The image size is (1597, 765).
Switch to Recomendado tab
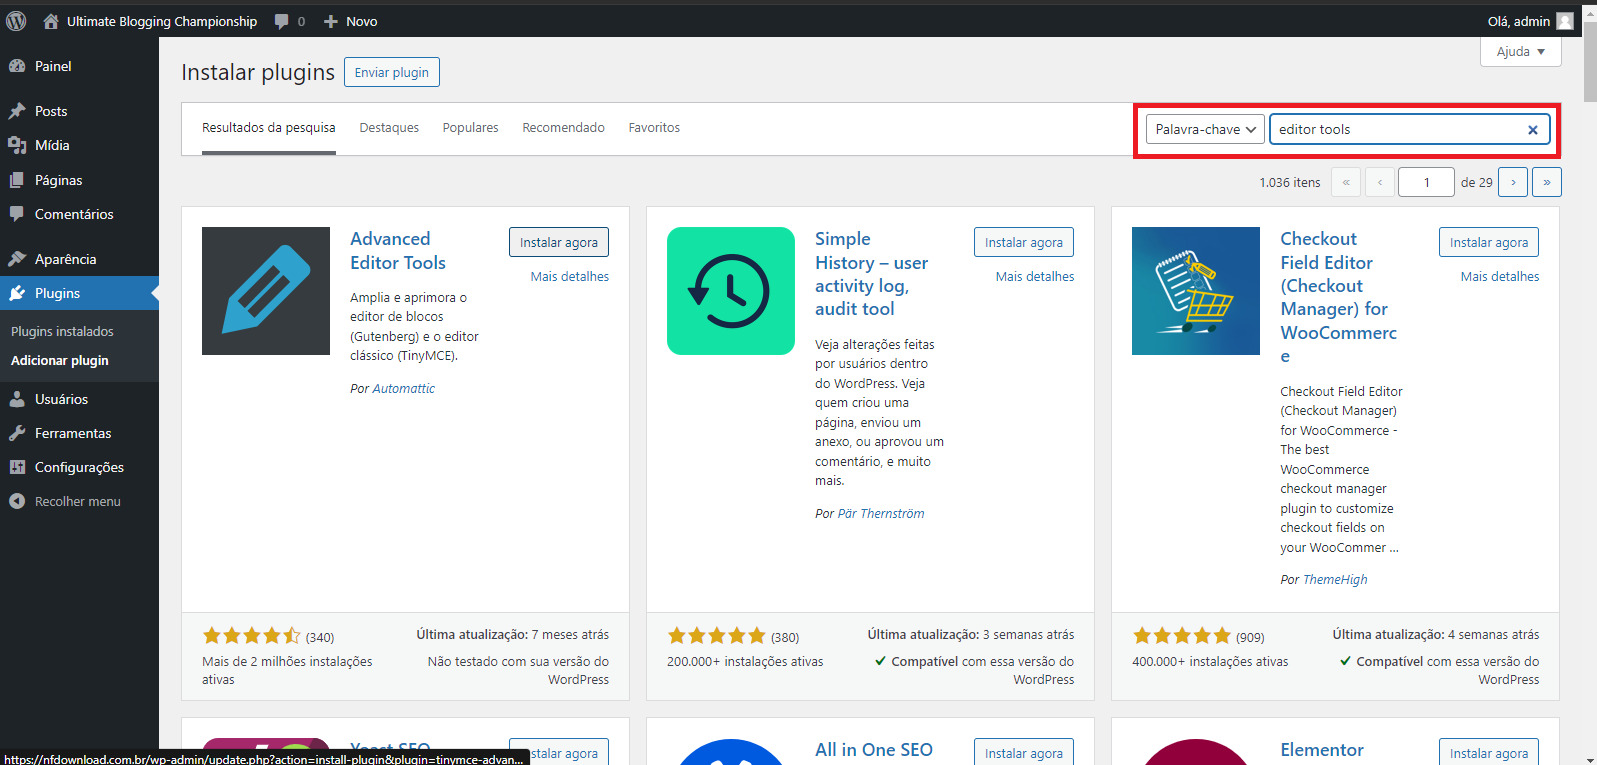pyautogui.click(x=563, y=128)
